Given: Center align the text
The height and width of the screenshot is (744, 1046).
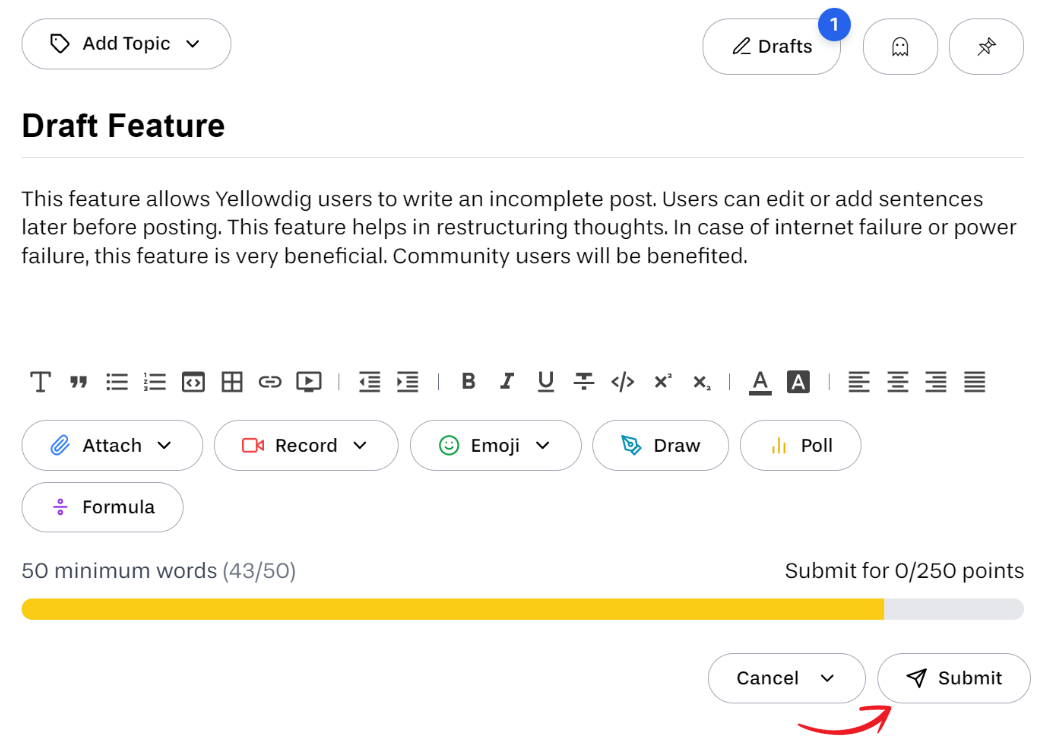Looking at the screenshot, I should click(x=897, y=382).
